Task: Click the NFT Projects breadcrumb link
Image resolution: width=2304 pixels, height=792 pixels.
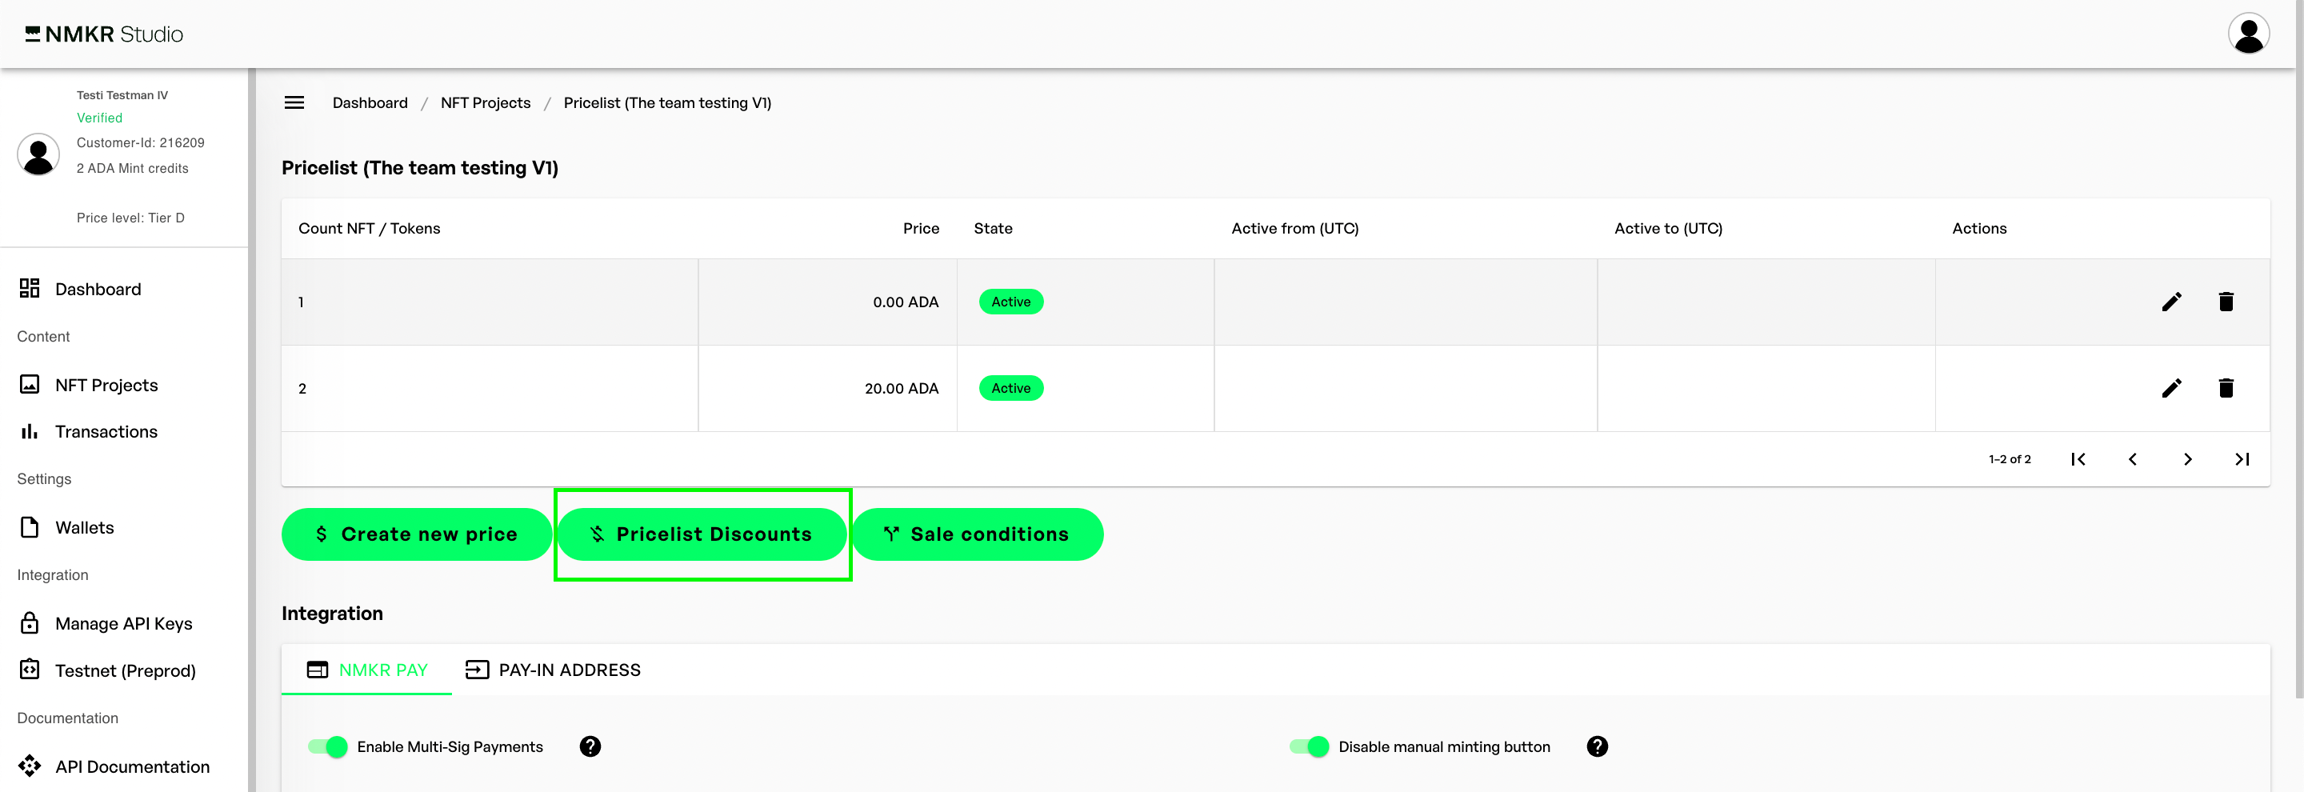Action: (485, 103)
